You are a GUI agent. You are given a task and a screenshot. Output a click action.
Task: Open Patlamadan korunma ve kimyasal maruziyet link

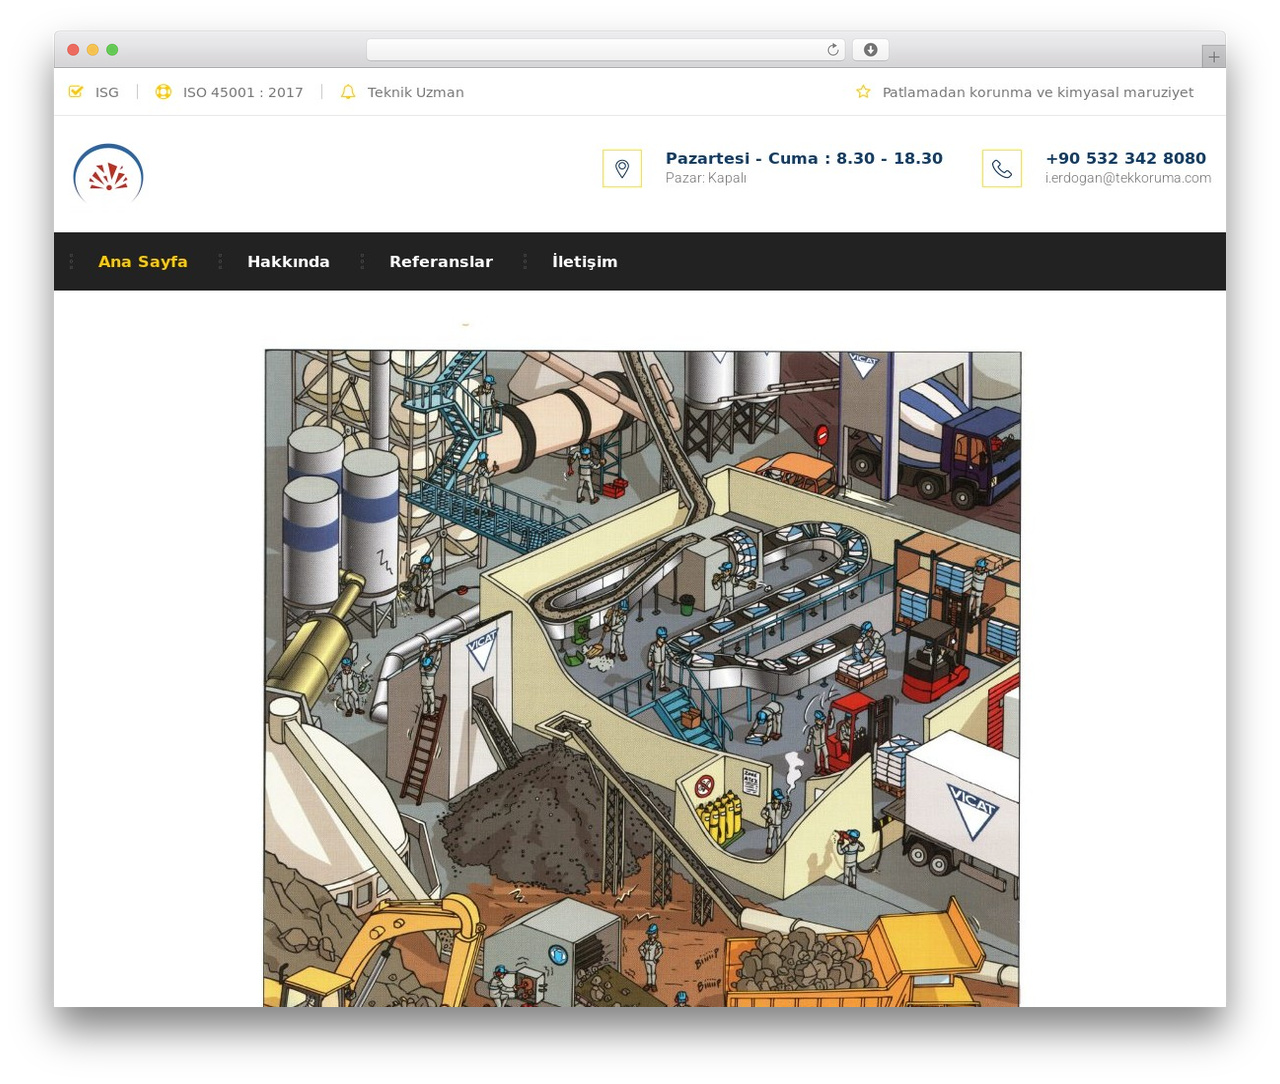point(1038,92)
